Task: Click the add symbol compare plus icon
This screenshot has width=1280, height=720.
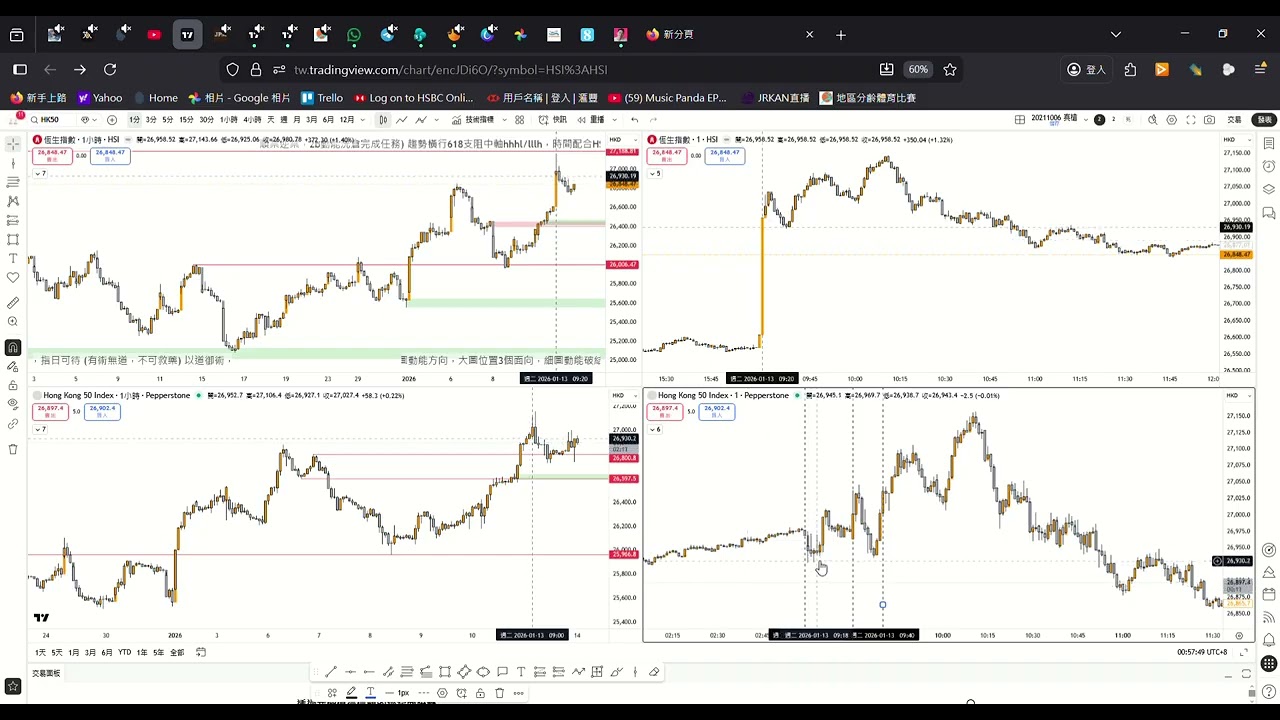Action: 112,119
